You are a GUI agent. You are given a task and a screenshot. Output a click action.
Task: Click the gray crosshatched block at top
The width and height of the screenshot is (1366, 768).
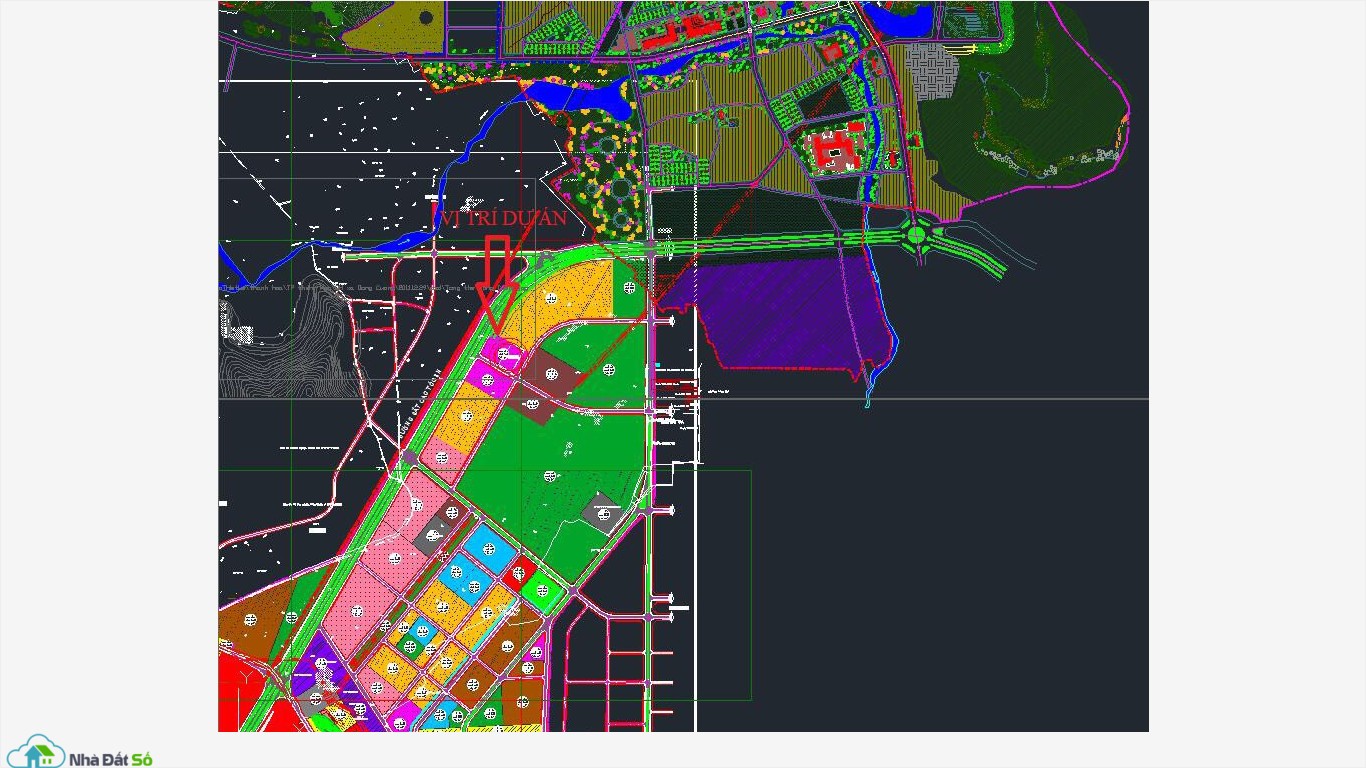931,71
